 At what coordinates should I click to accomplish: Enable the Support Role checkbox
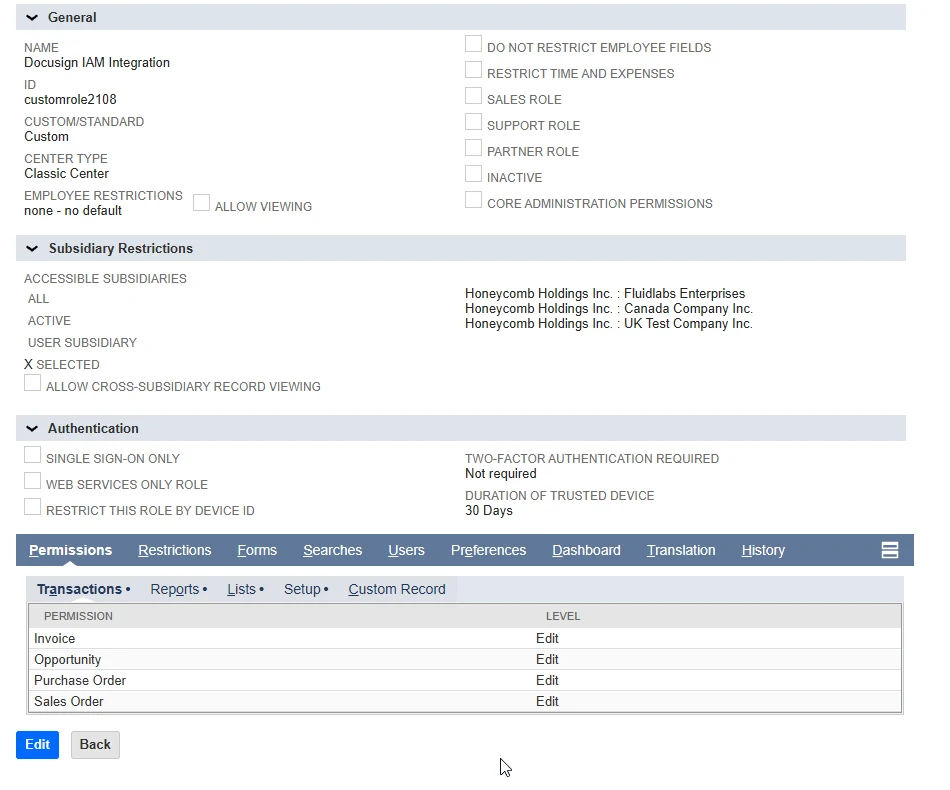[x=473, y=122]
